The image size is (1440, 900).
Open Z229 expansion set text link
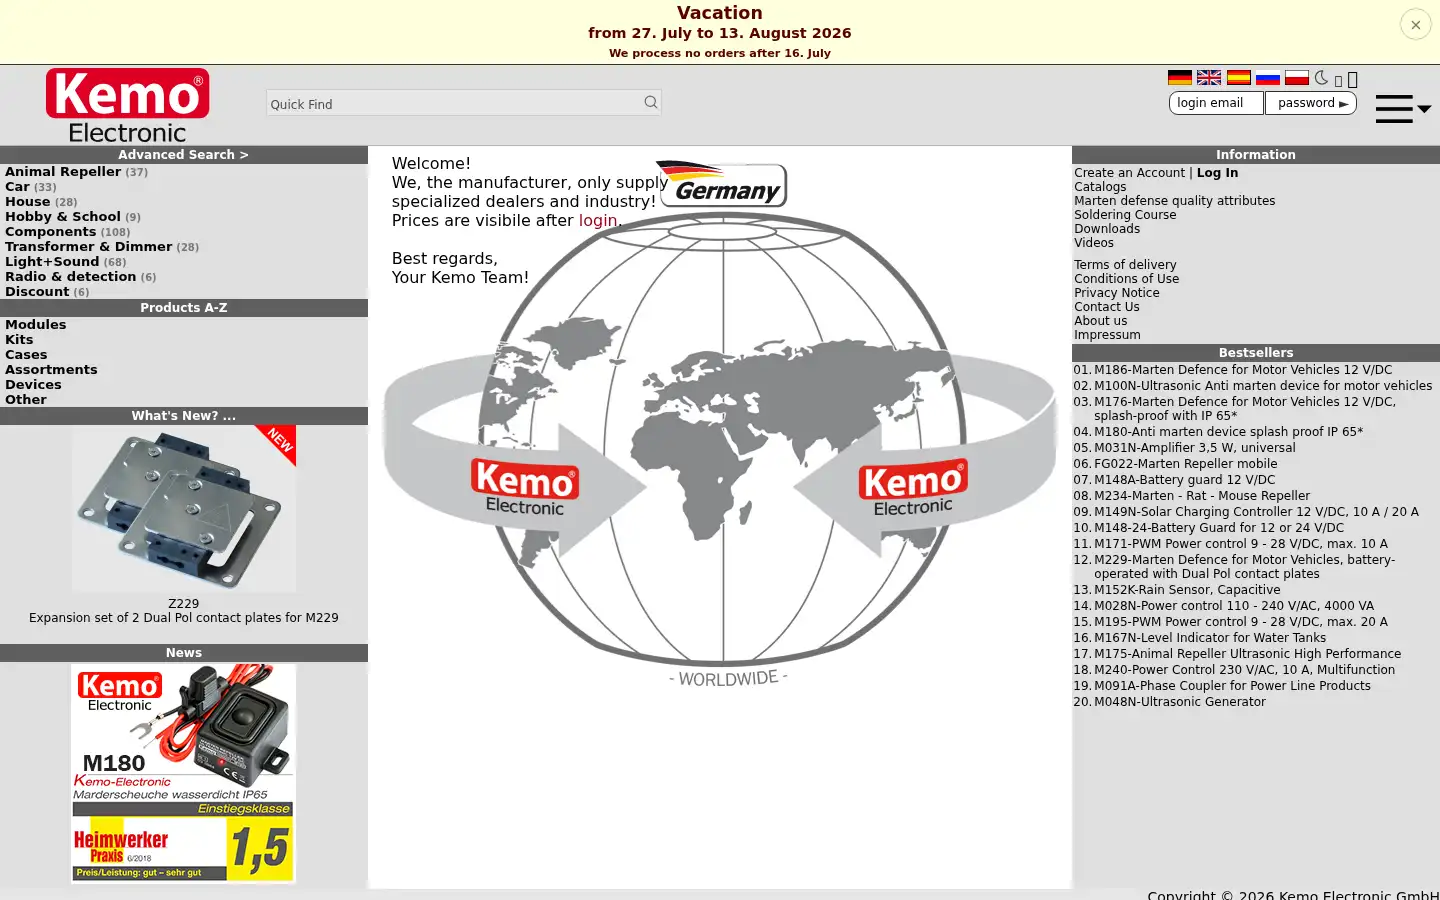click(184, 618)
